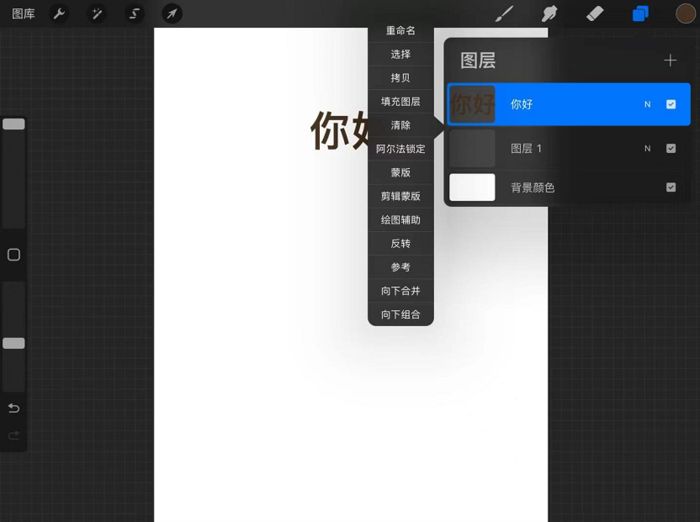
Task: Select the 背景颜色 layer name
Action: pos(533,188)
